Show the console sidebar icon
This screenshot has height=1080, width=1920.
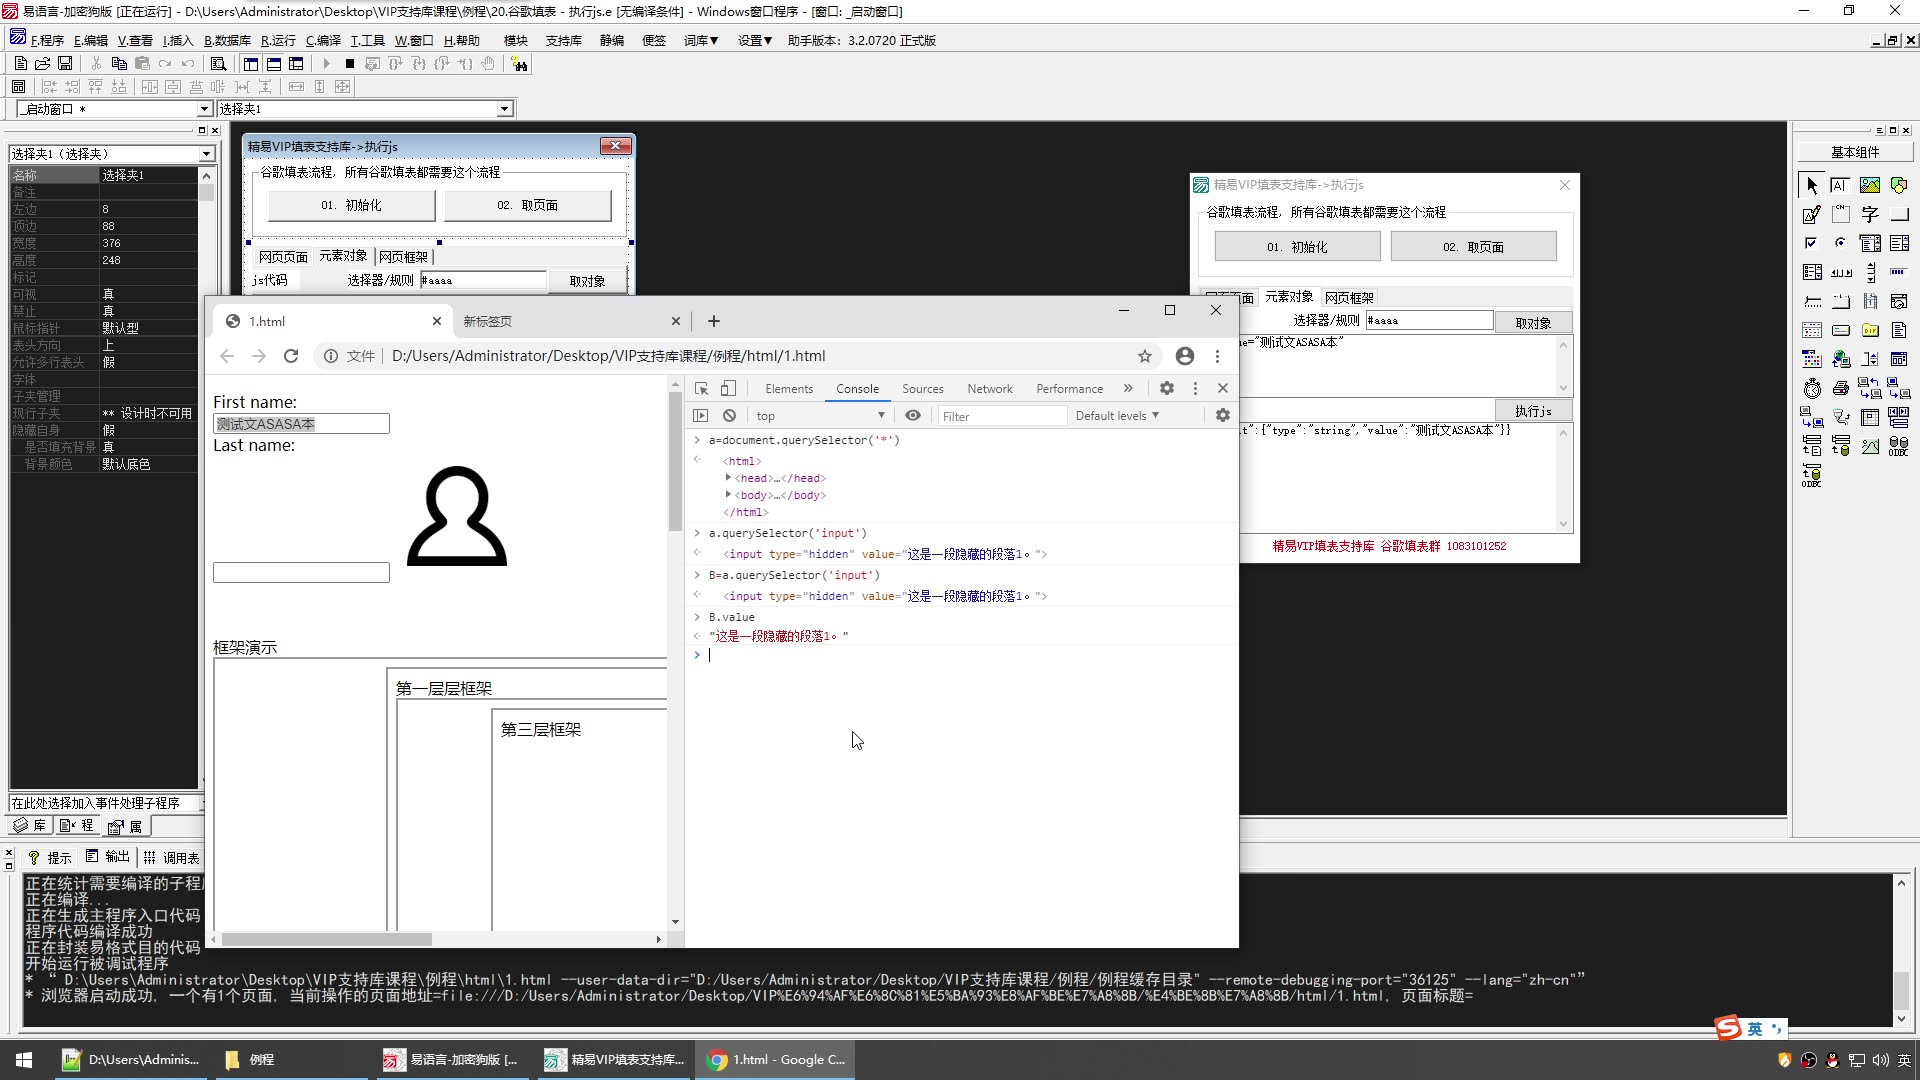[701, 415]
